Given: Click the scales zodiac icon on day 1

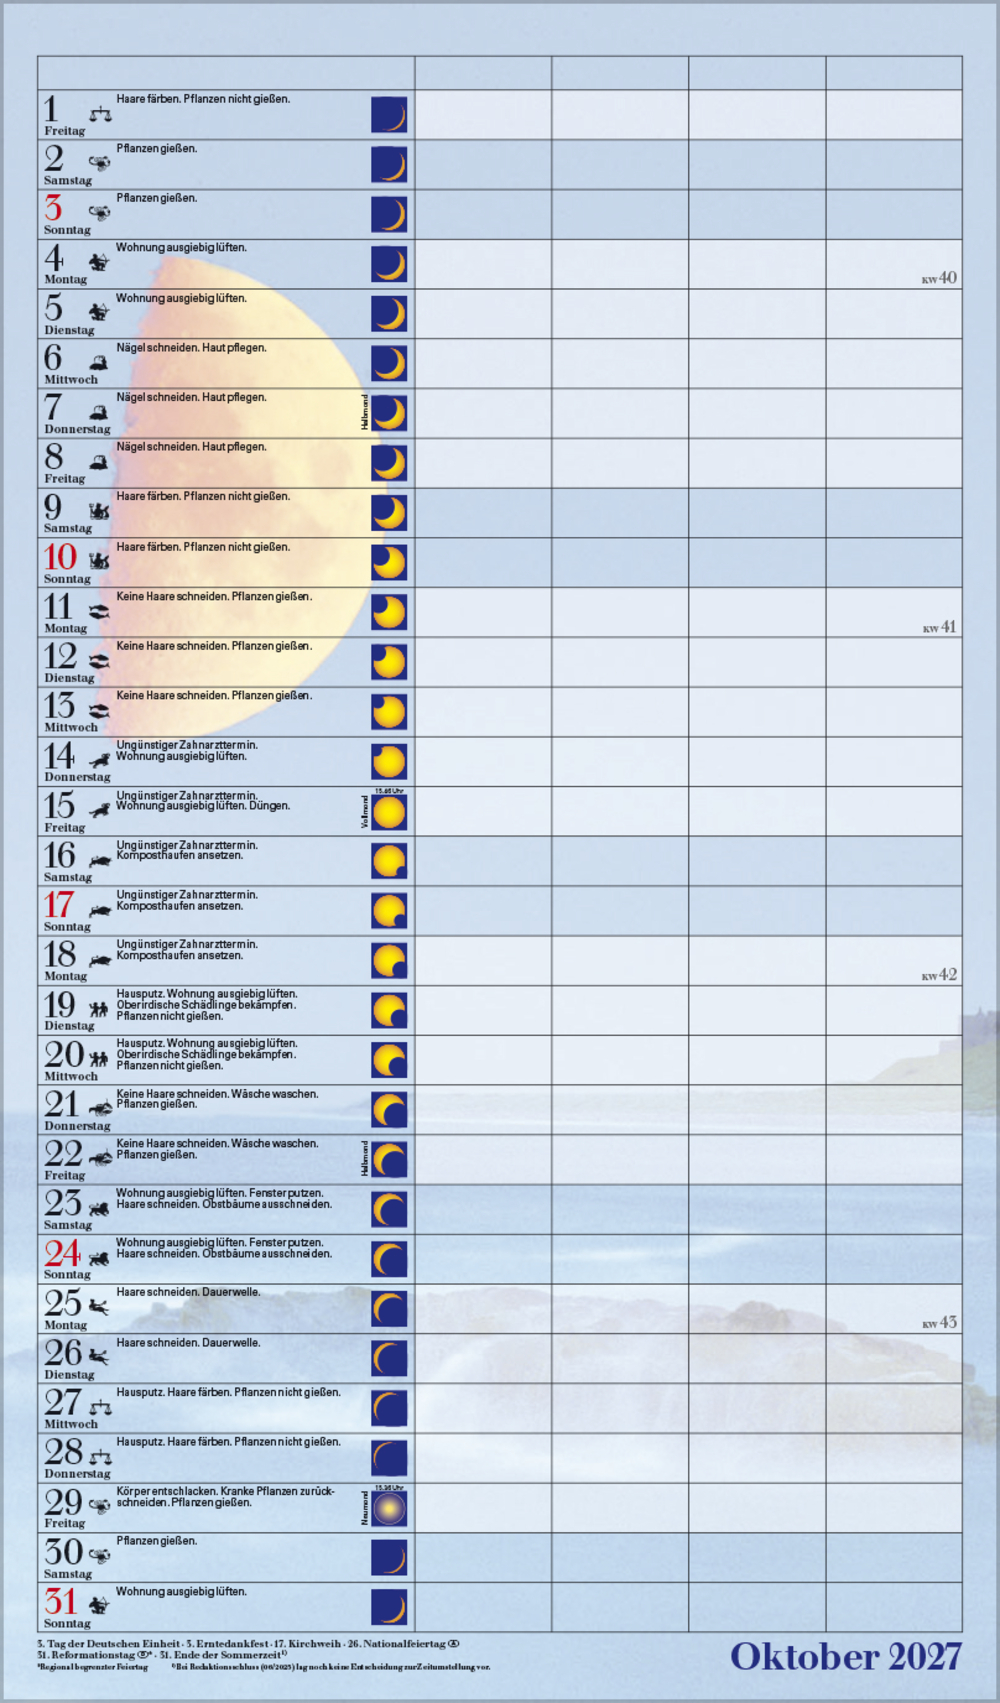Looking at the screenshot, I should coord(100,115).
